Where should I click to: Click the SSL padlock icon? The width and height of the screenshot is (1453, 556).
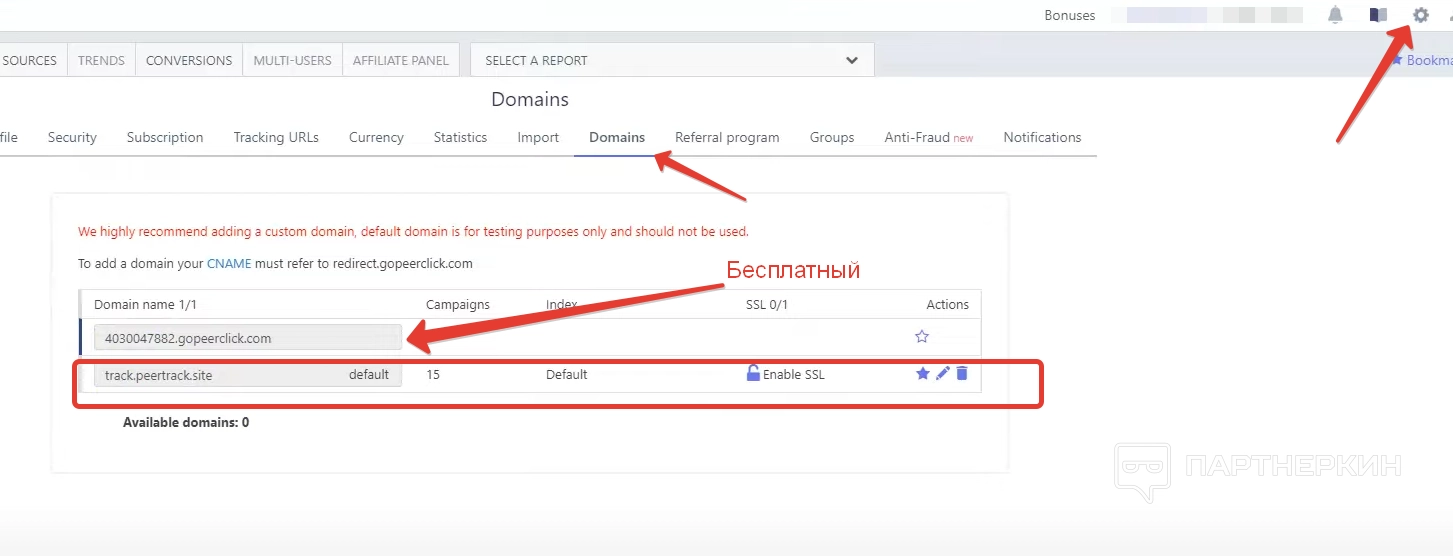click(x=753, y=373)
